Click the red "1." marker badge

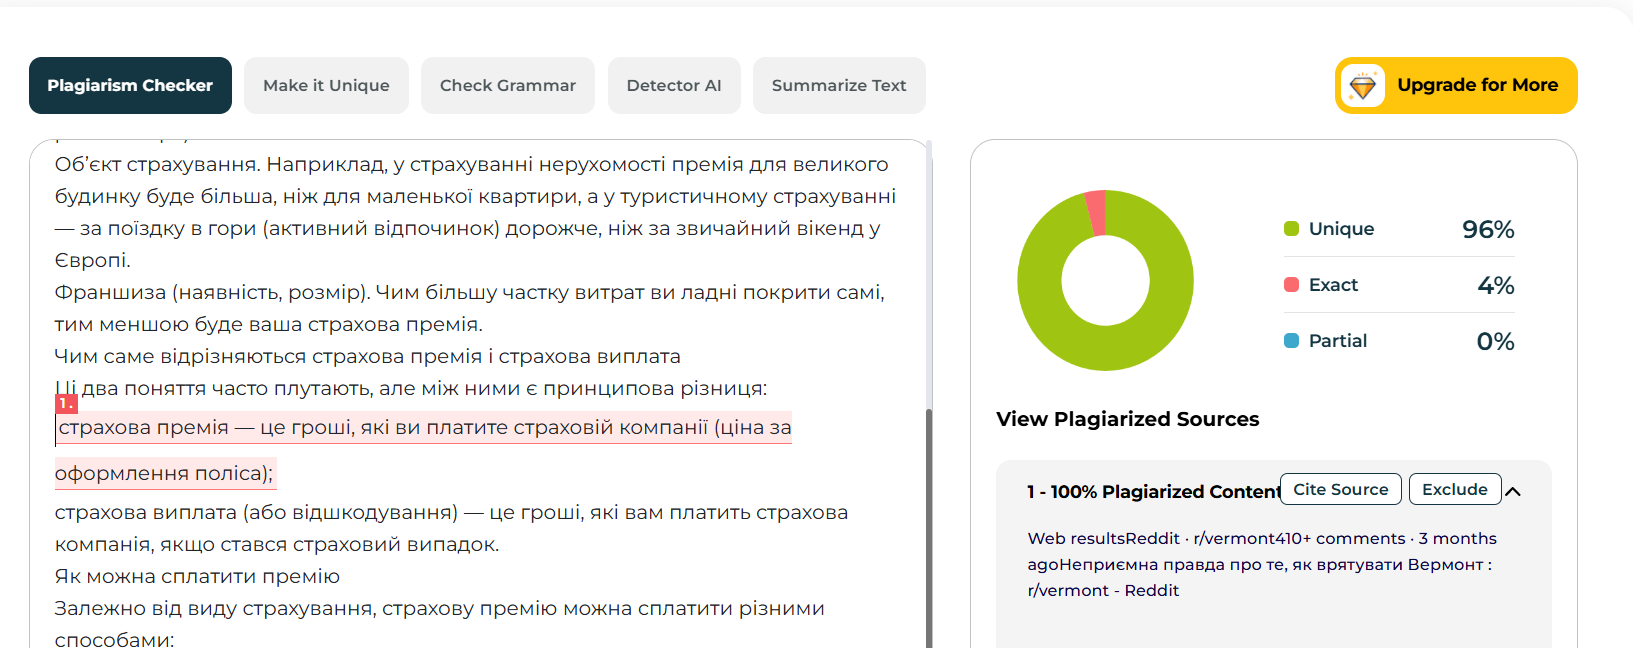coord(66,403)
